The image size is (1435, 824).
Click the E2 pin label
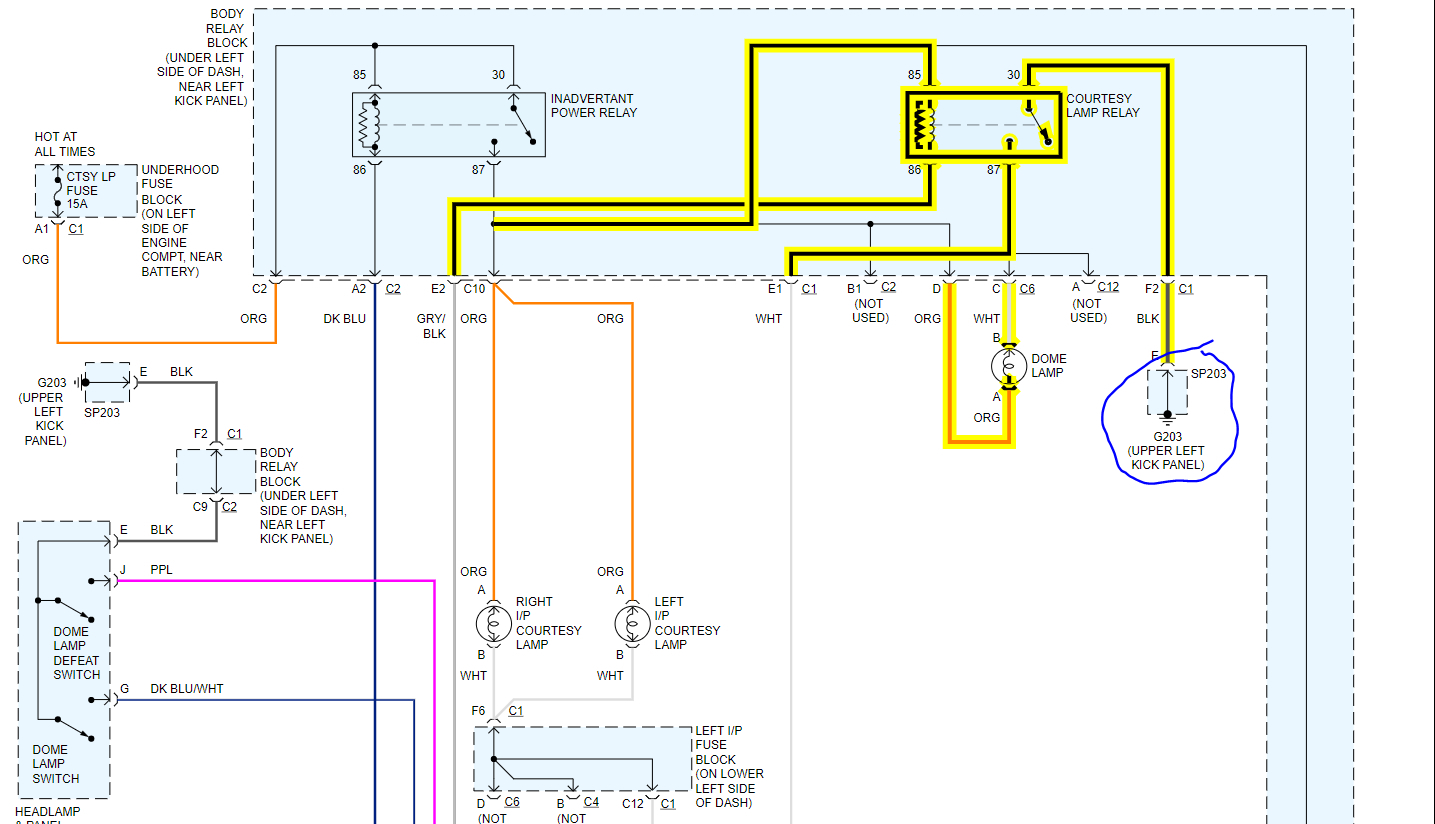click(438, 289)
